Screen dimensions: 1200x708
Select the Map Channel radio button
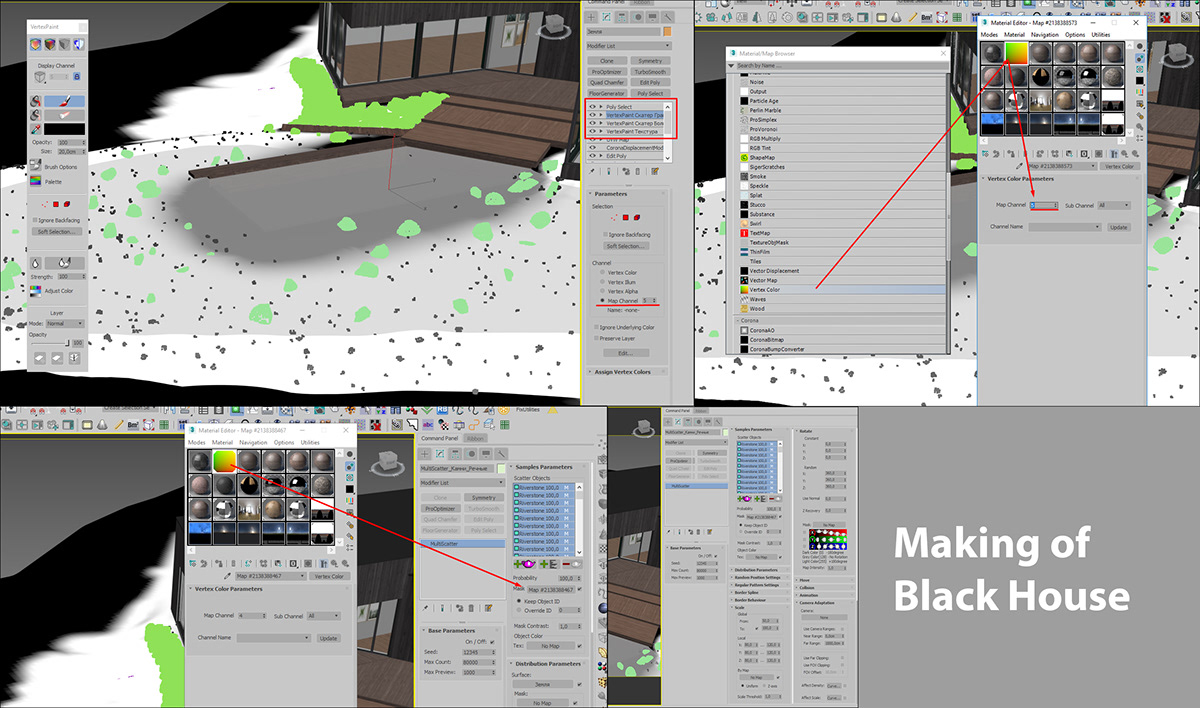click(601, 300)
